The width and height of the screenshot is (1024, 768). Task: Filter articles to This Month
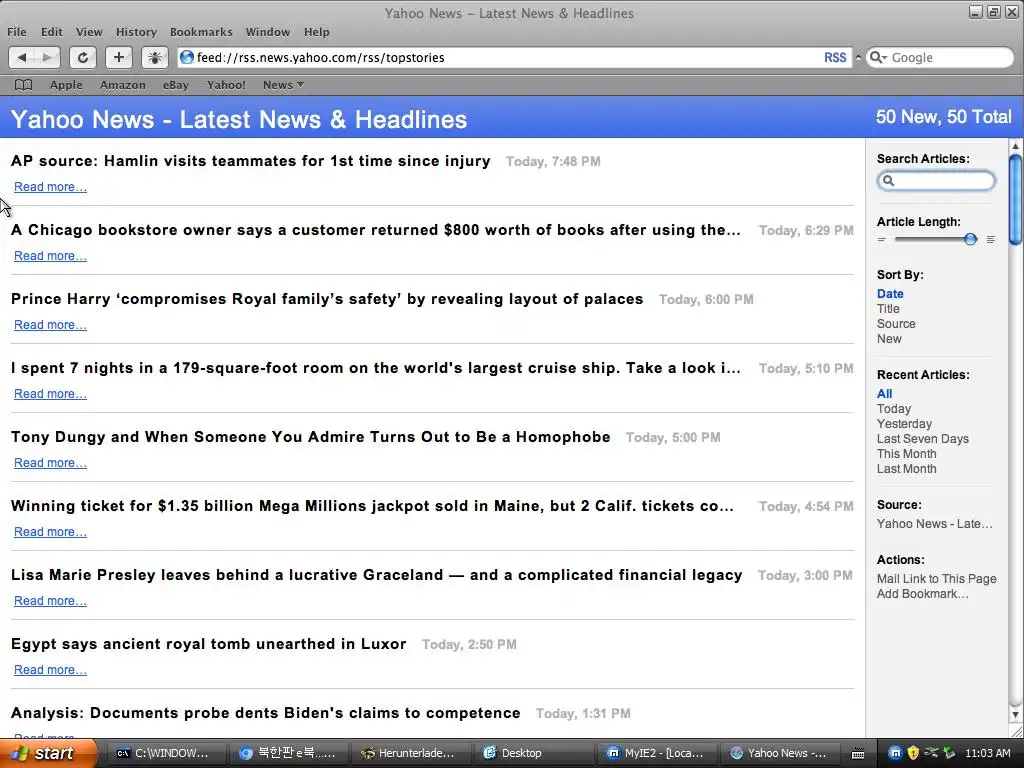click(x=906, y=454)
